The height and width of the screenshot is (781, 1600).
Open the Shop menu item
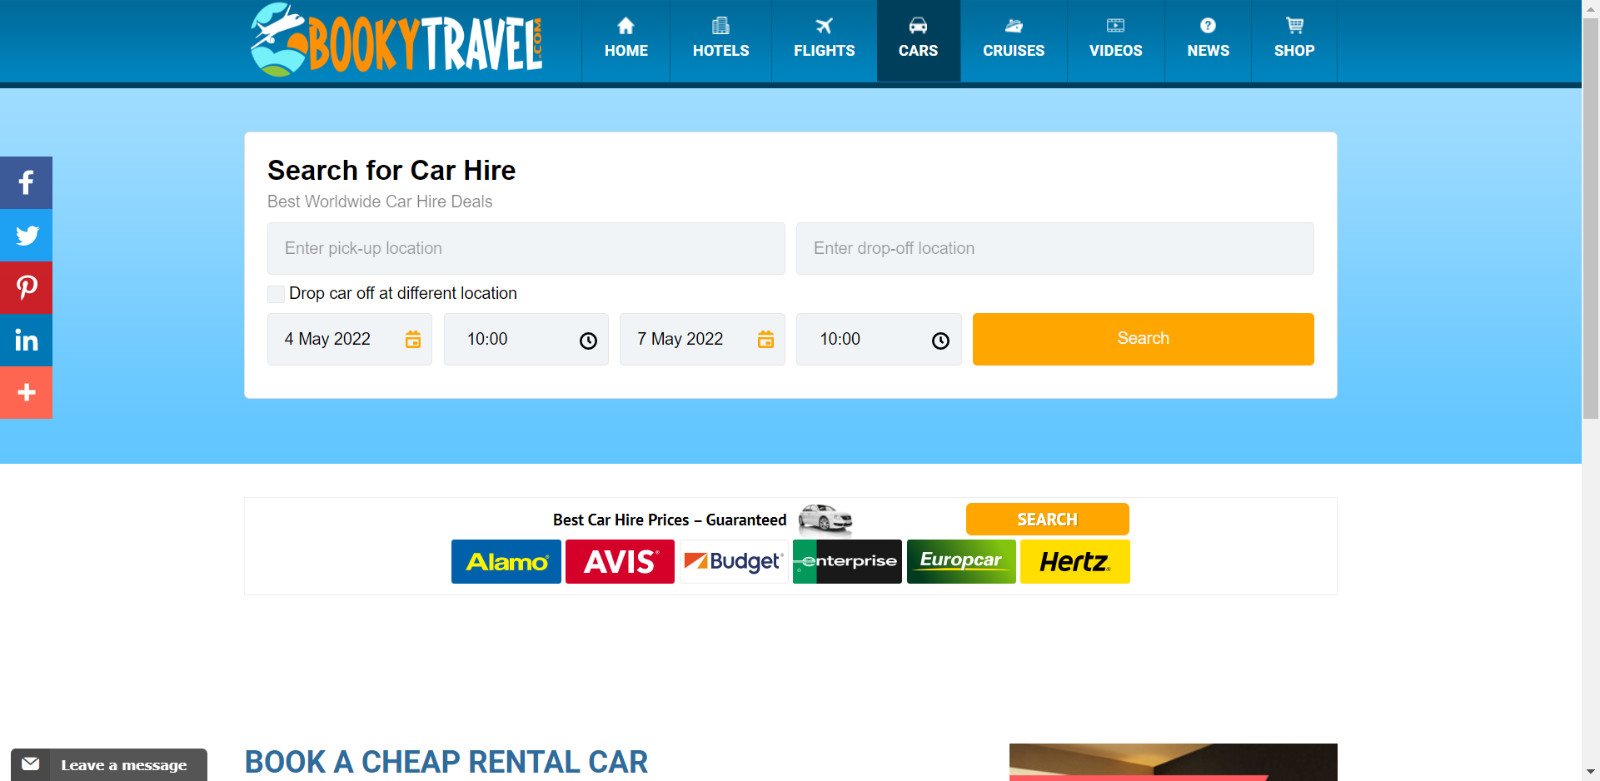coord(1294,40)
